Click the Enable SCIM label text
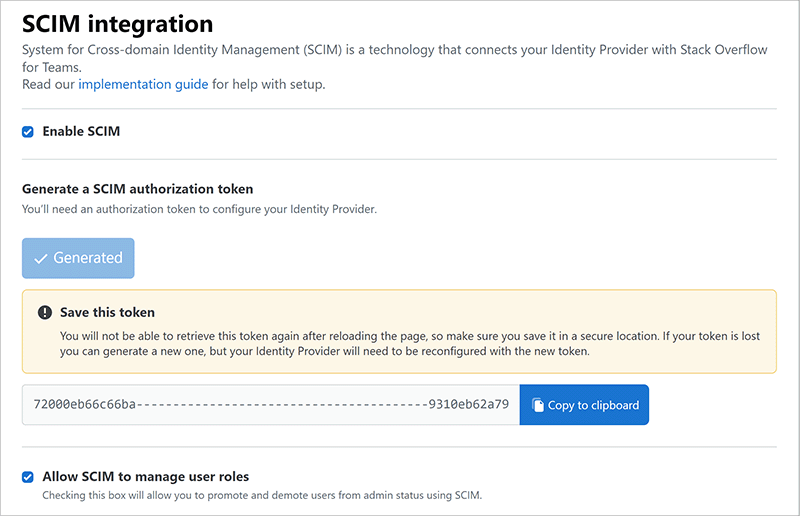Viewport: 800px width, 516px height. click(81, 132)
